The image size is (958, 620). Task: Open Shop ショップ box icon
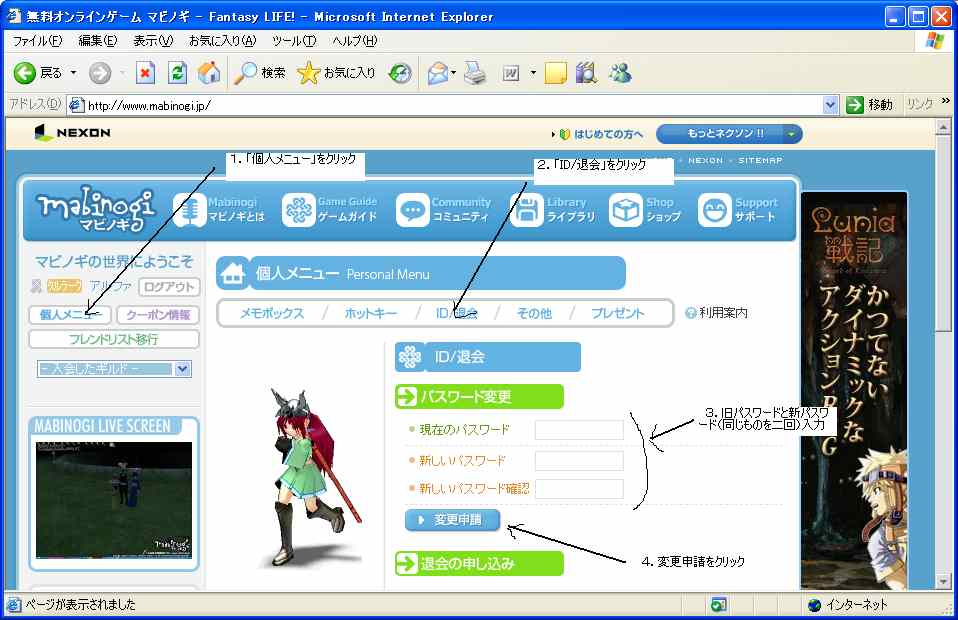pyautogui.click(x=626, y=210)
